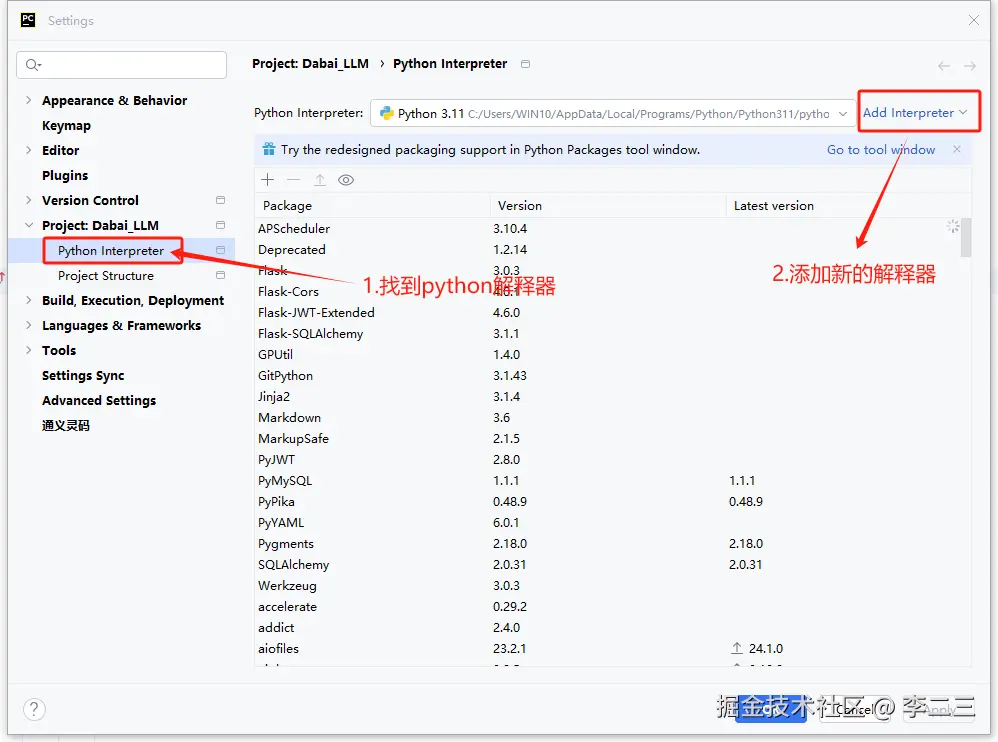Select the Flask-JWT-Extended package row
Screen dimensions: 998x742
tap(608, 312)
